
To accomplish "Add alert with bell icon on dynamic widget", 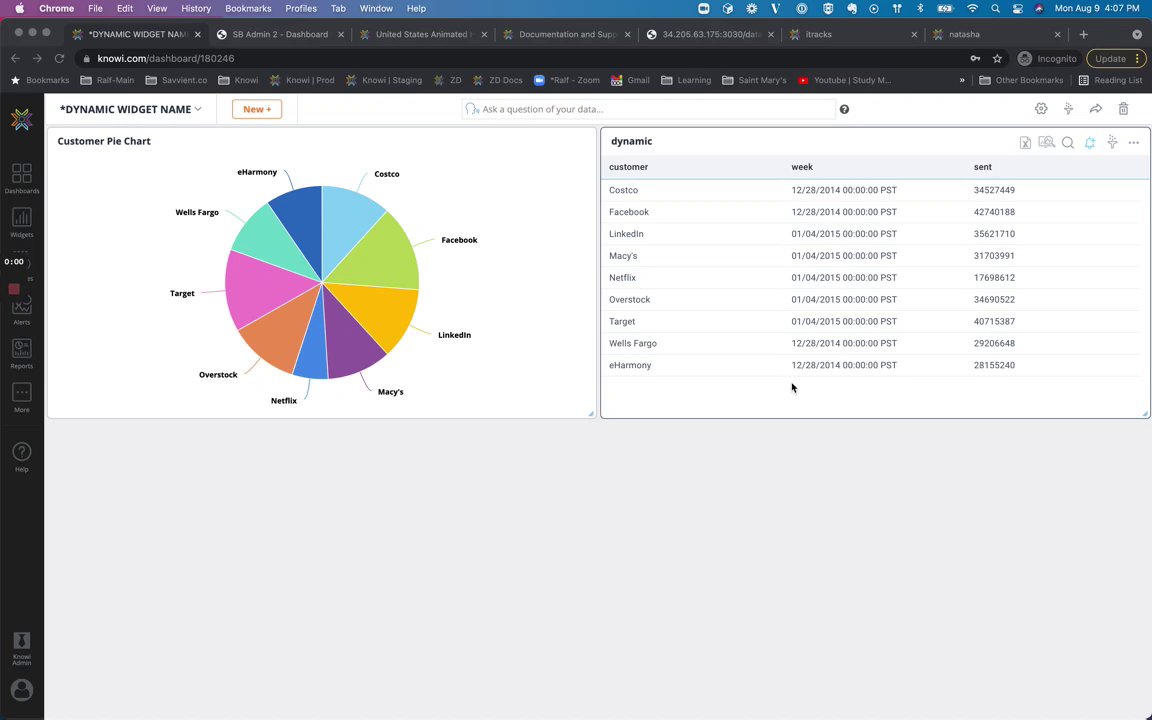I will 1090,143.
